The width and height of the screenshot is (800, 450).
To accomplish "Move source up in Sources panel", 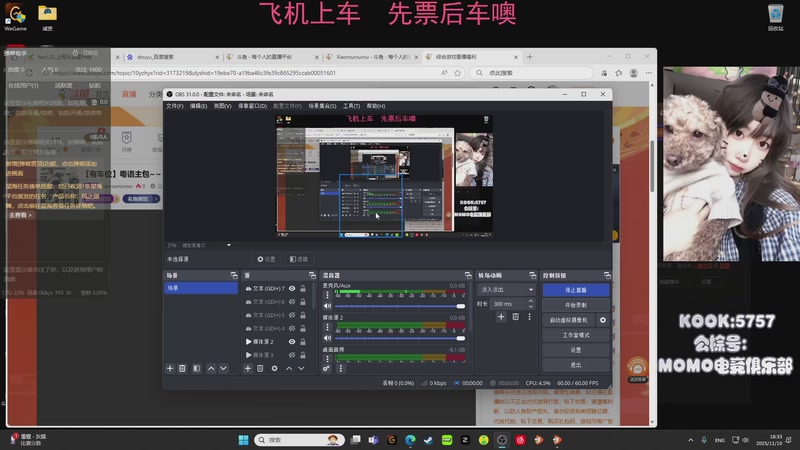I will 289,368.
